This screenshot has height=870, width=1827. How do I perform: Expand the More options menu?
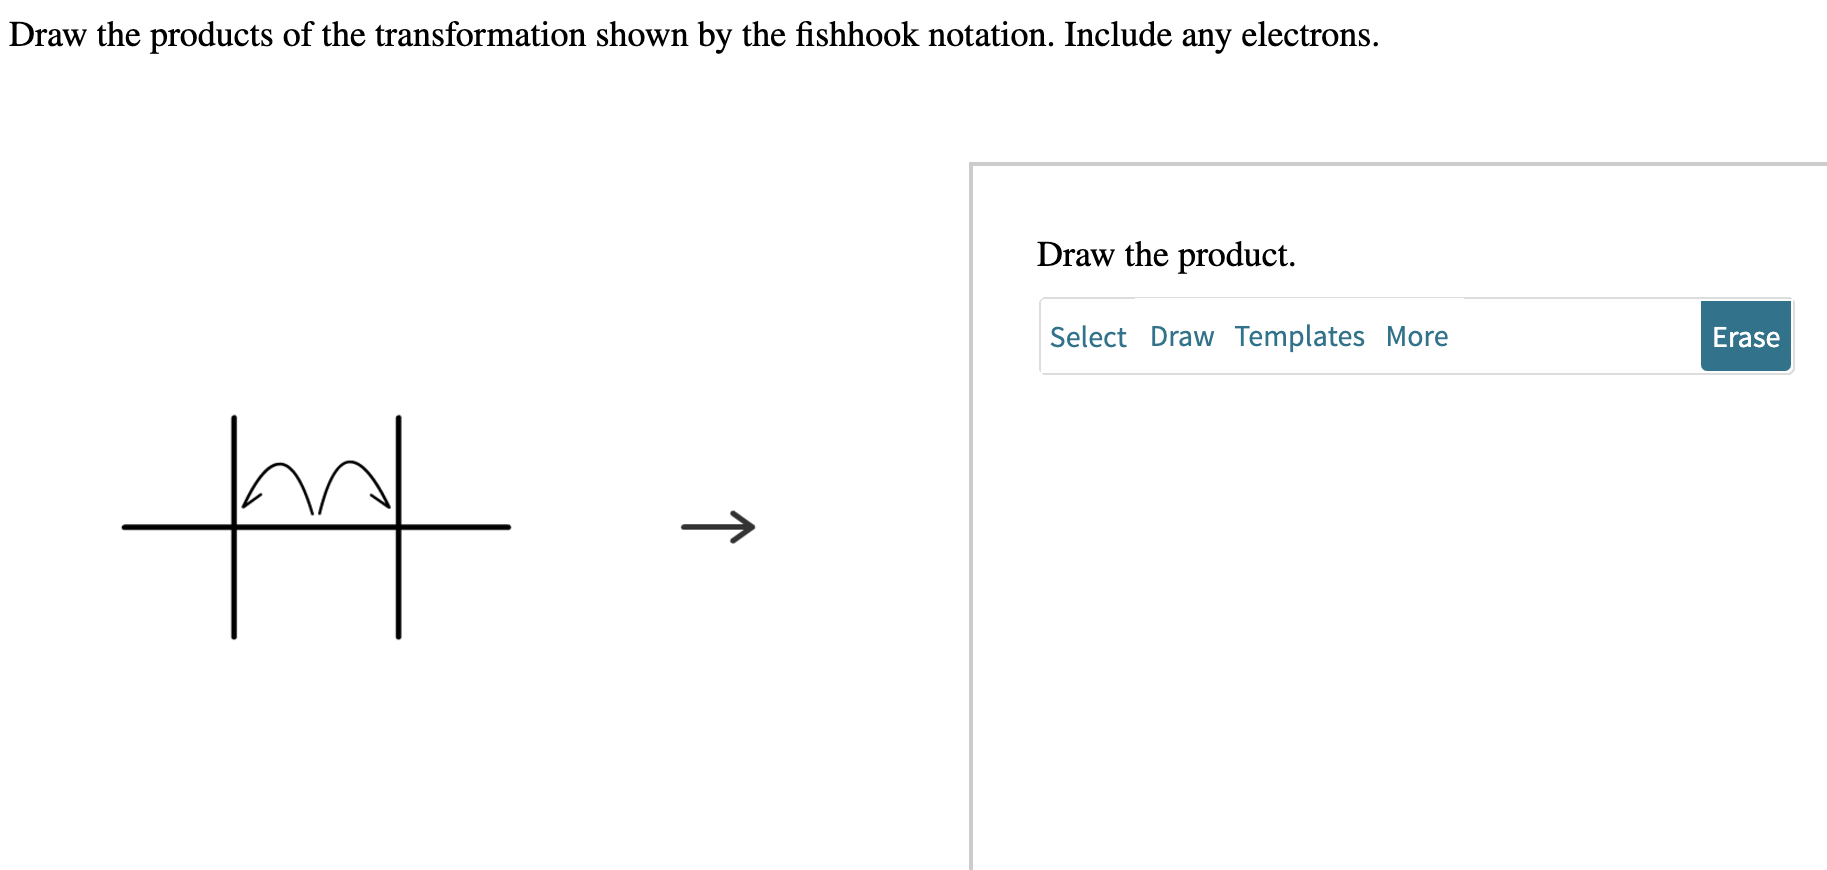(1415, 336)
